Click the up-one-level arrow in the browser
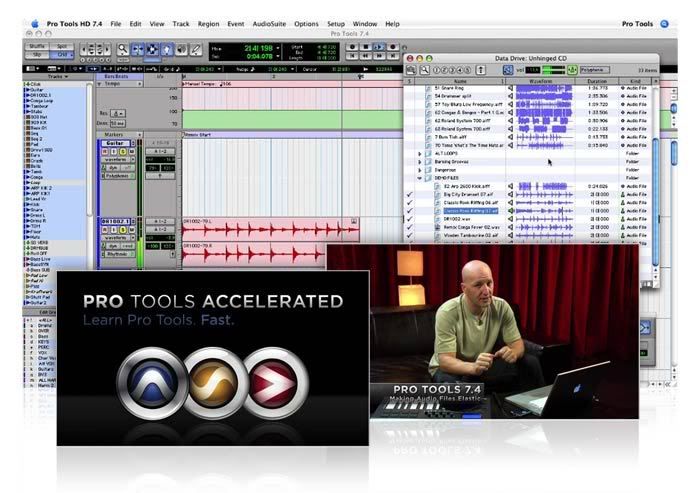 coord(481,70)
